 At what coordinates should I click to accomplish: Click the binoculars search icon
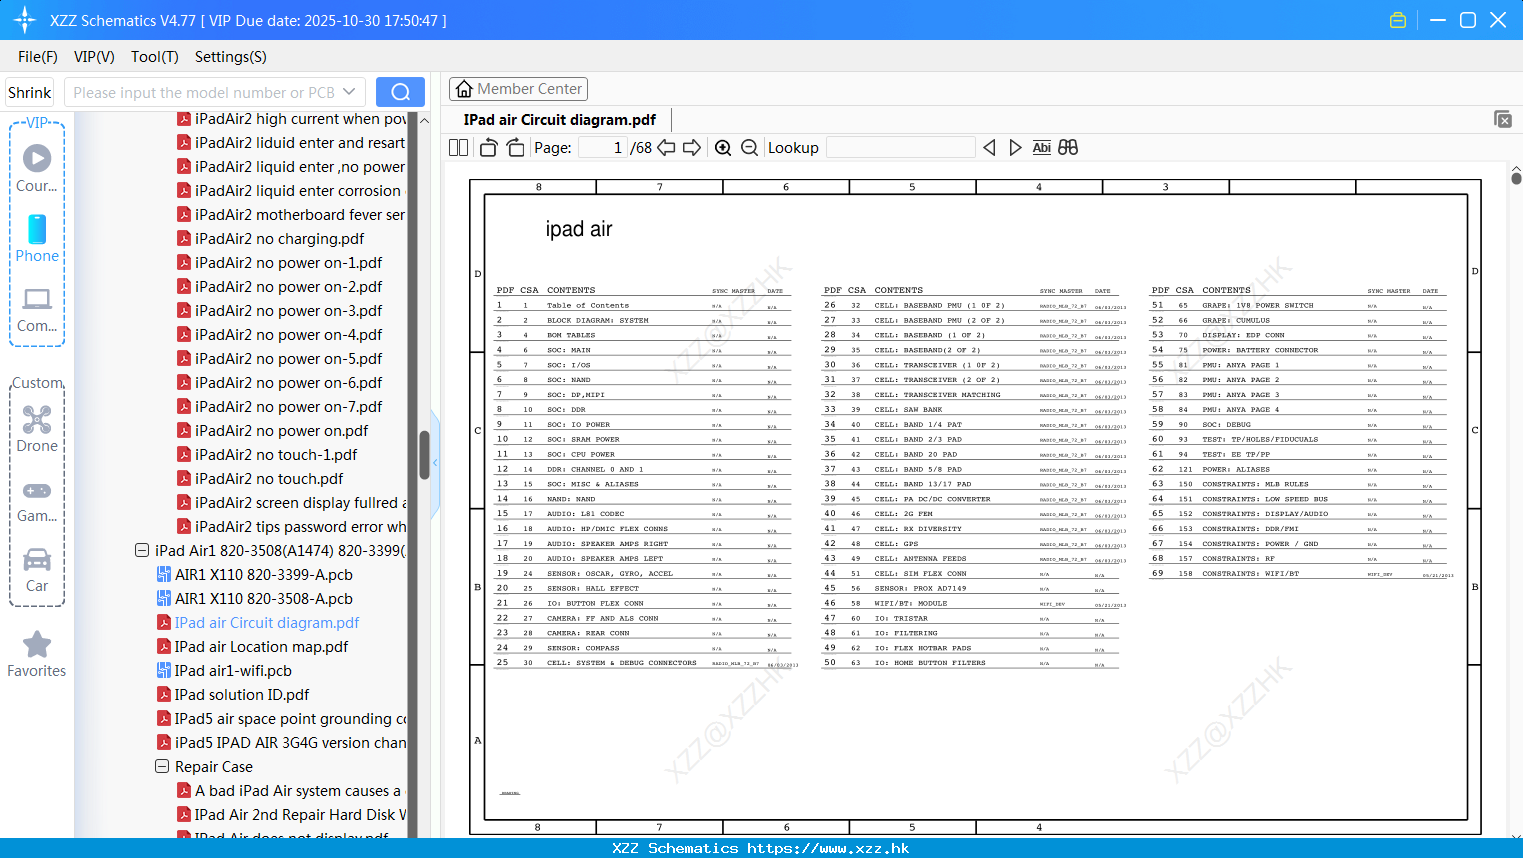1068,148
